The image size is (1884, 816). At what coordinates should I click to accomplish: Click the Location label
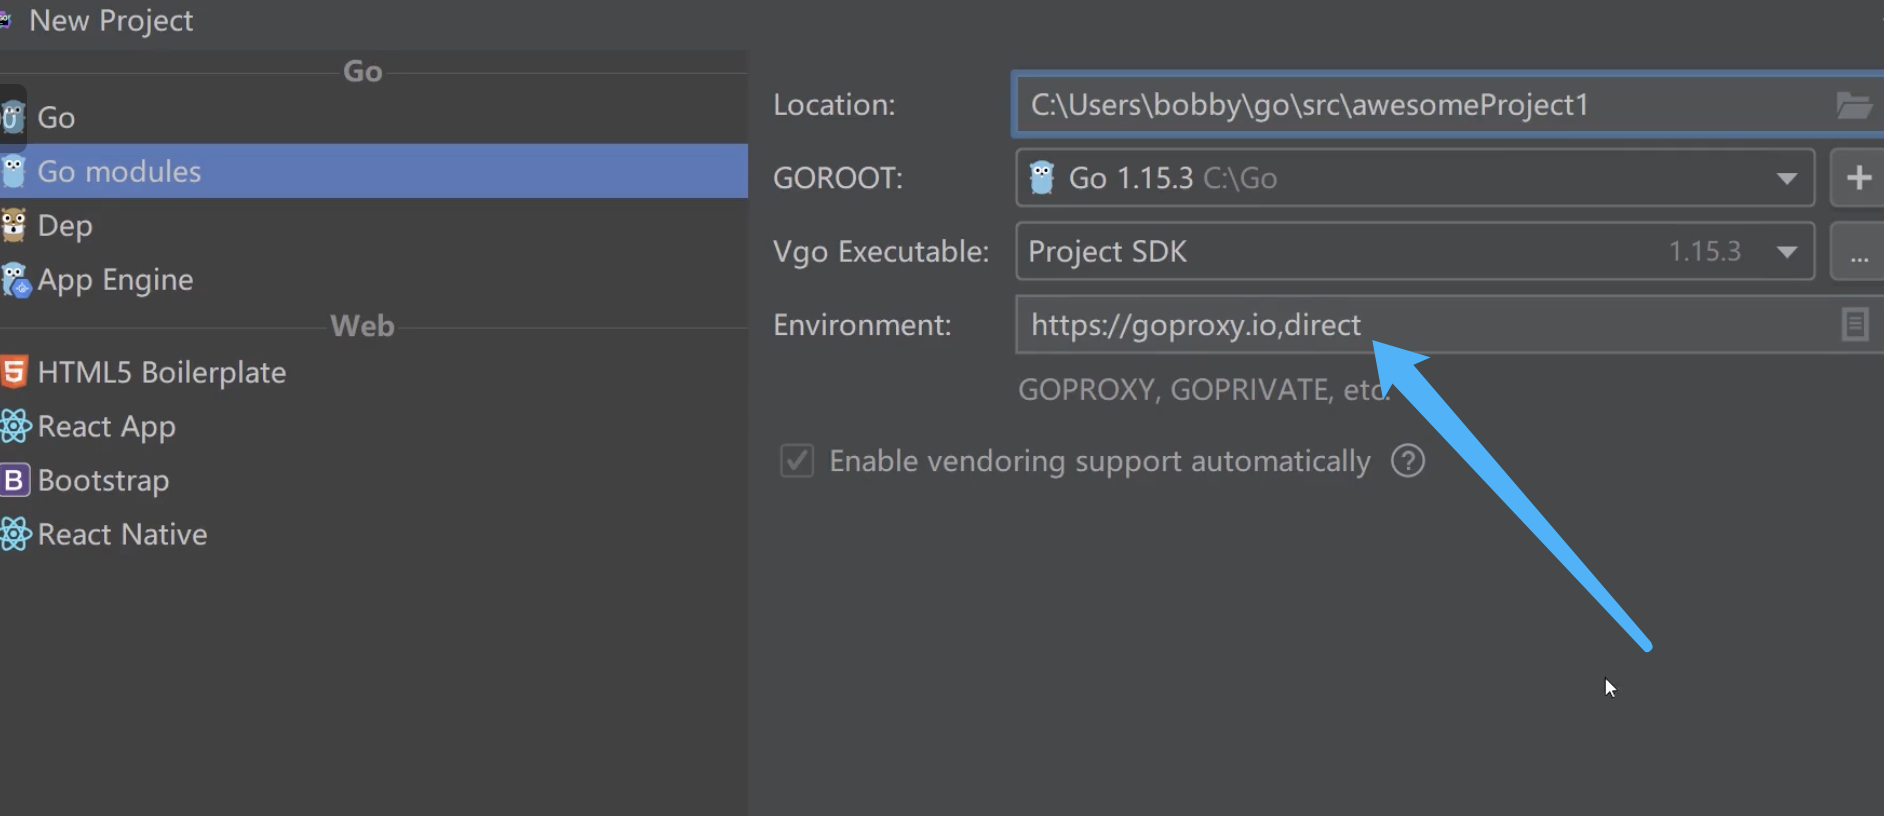click(834, 105)
